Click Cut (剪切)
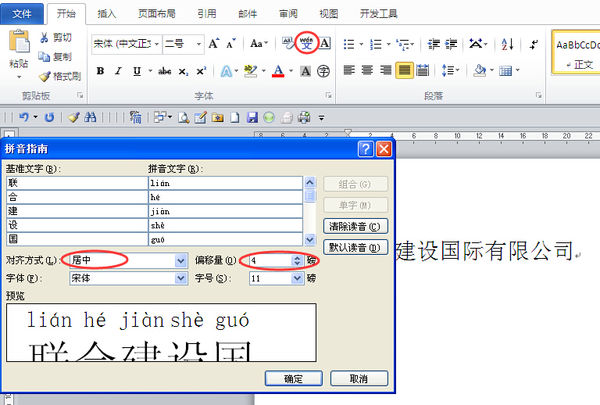Viewport: 600px width, 405px height. click(x=56, y=37)
